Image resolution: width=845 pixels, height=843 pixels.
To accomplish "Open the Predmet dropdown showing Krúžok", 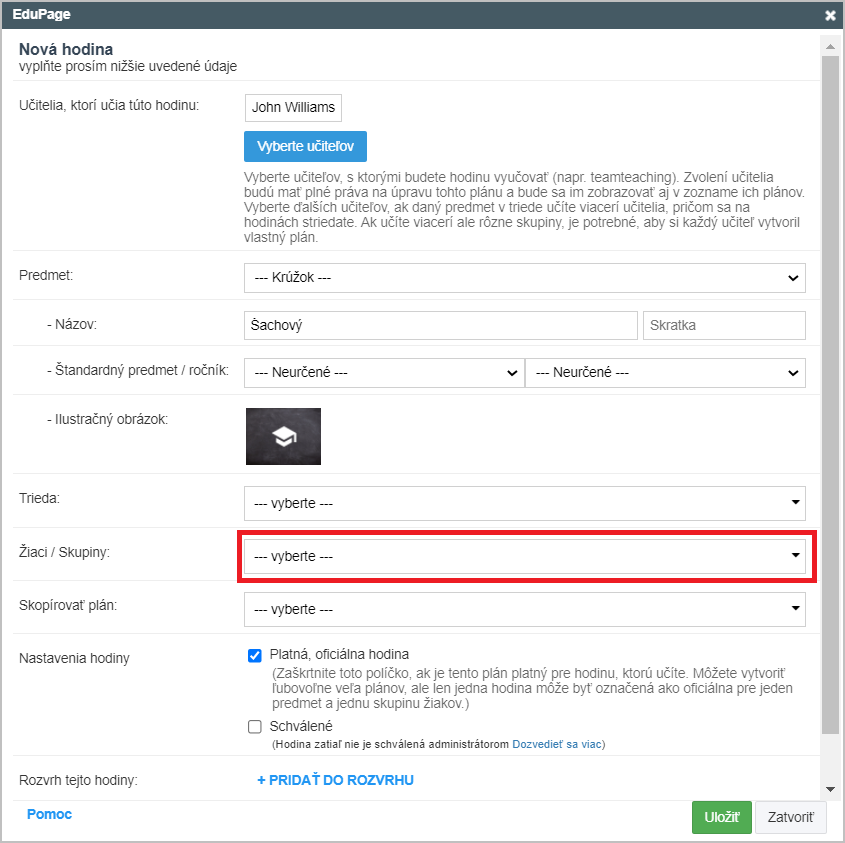I will point(524,278).
